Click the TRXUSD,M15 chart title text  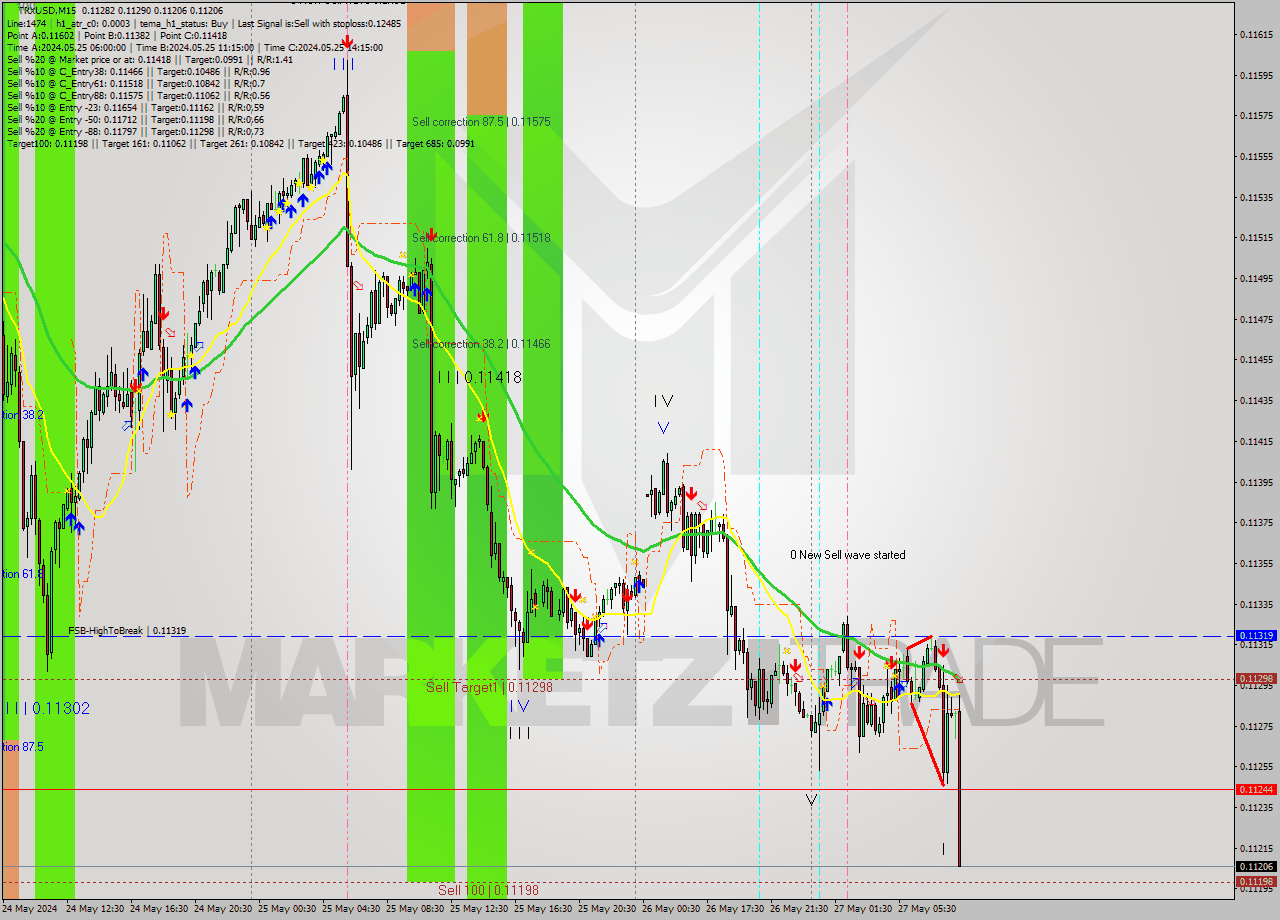pyautogui.click(x=47, y=10)
